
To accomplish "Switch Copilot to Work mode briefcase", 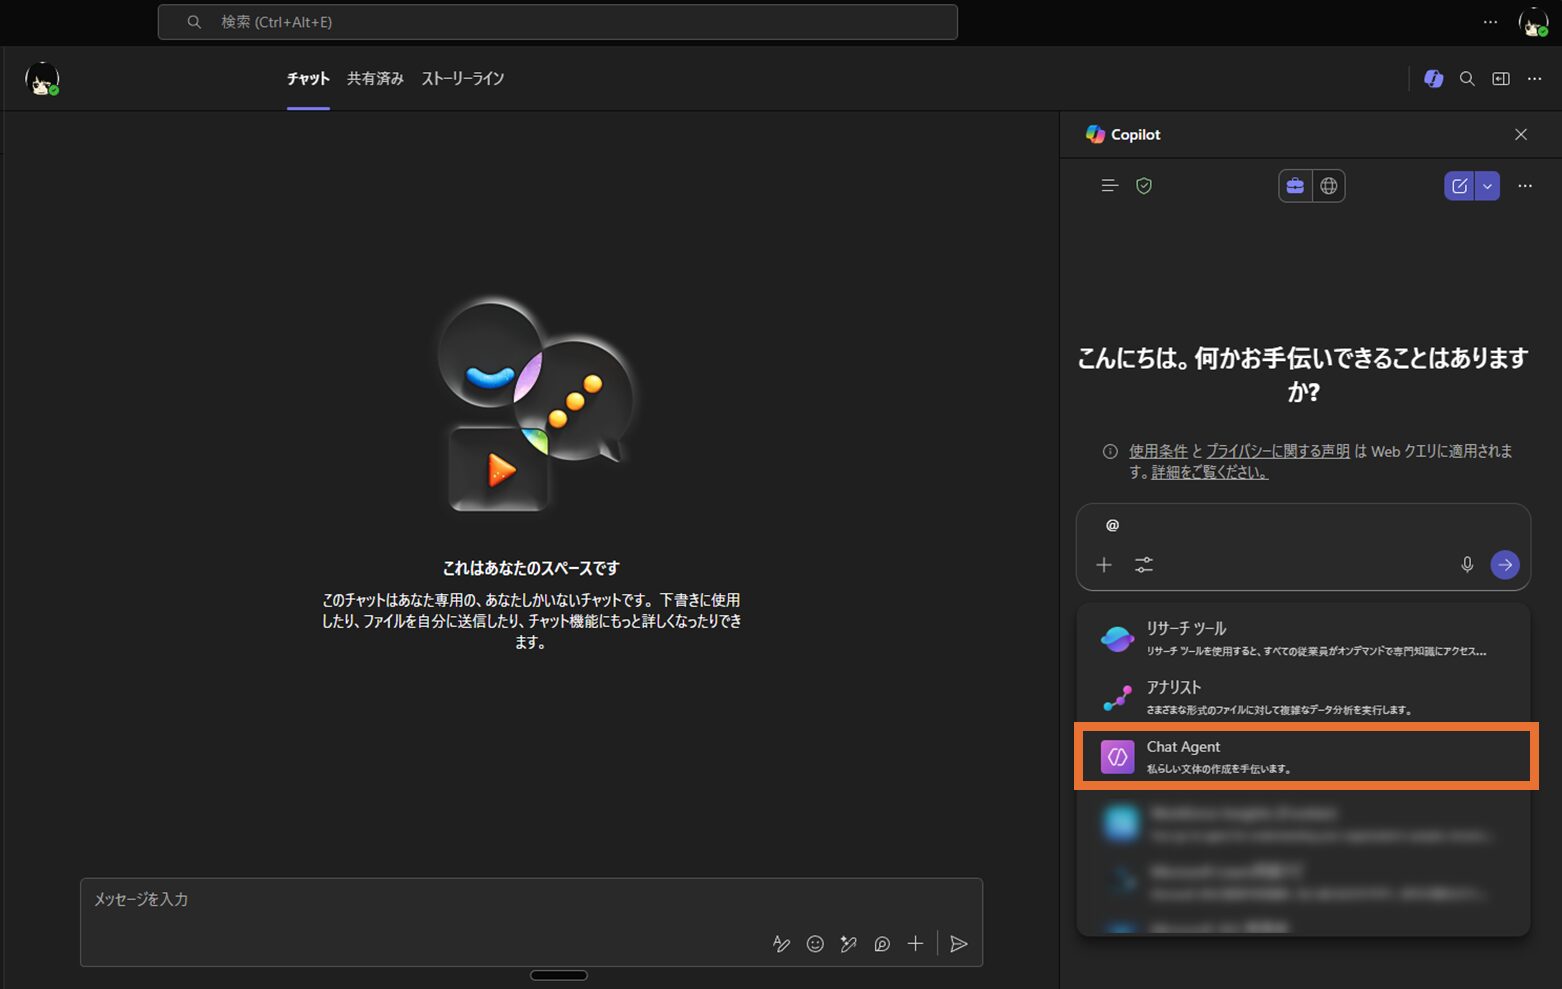I will (1295, 186).
